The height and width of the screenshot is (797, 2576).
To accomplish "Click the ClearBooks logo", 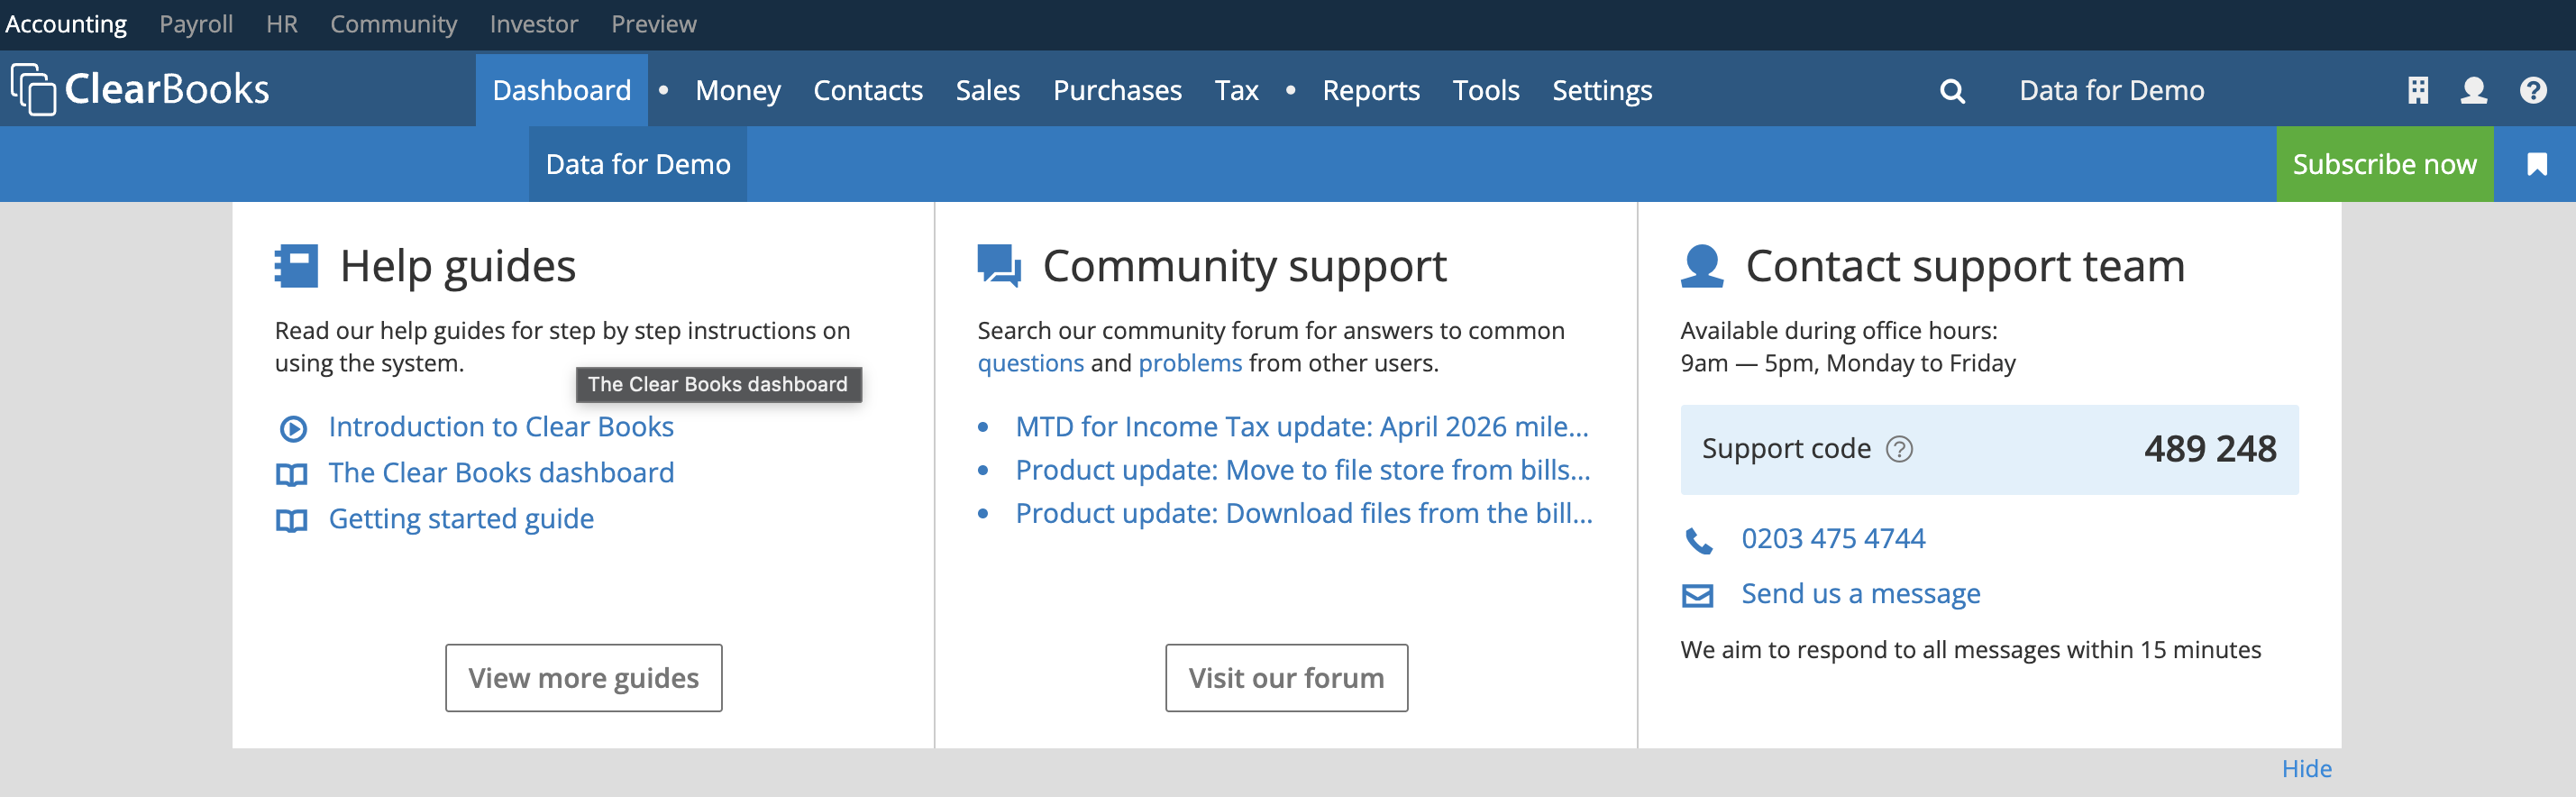I will pos(140,89).
